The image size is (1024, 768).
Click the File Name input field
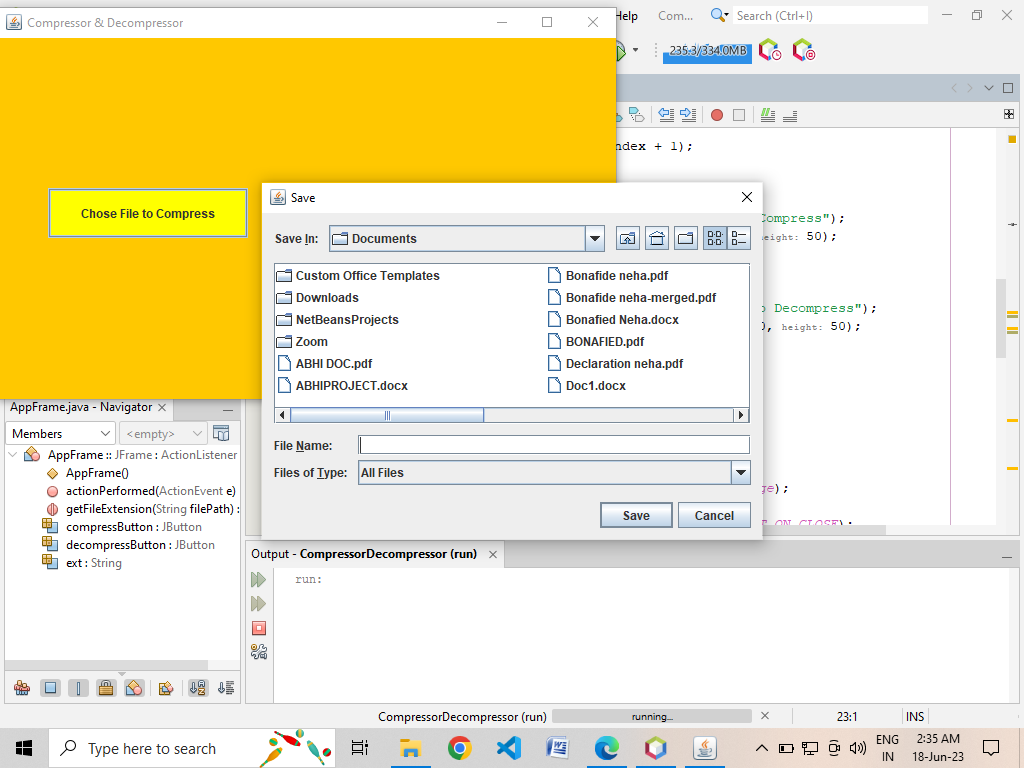pyautogui.click(x=554, y=445)
